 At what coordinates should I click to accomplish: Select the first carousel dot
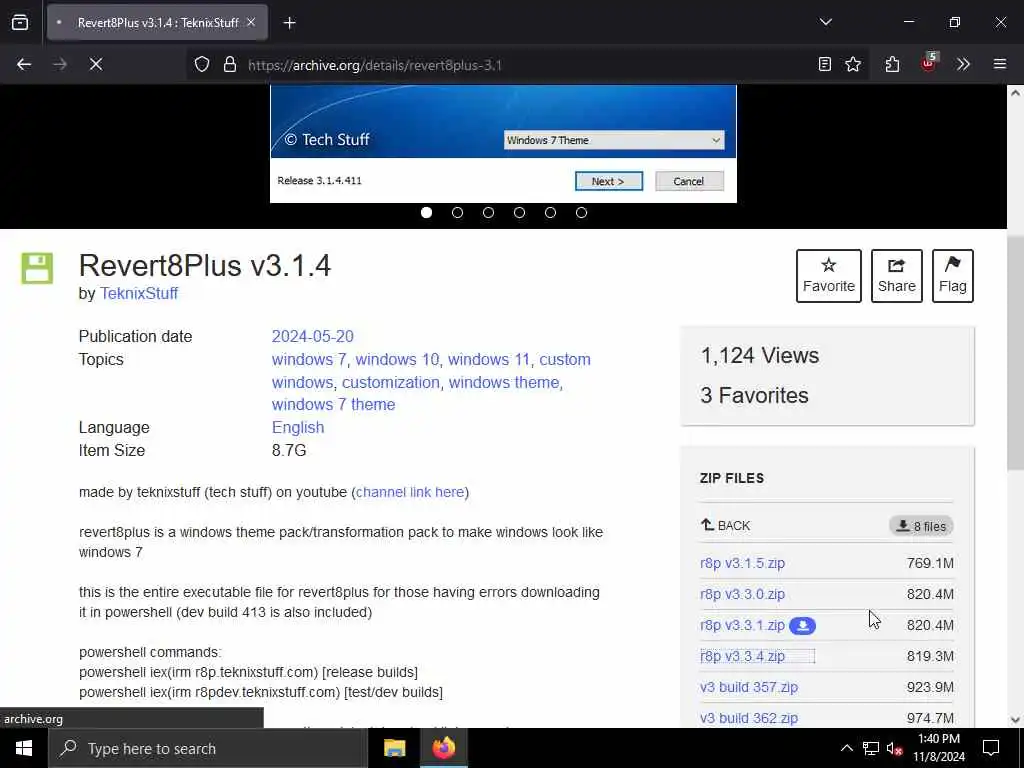(426, 212)
